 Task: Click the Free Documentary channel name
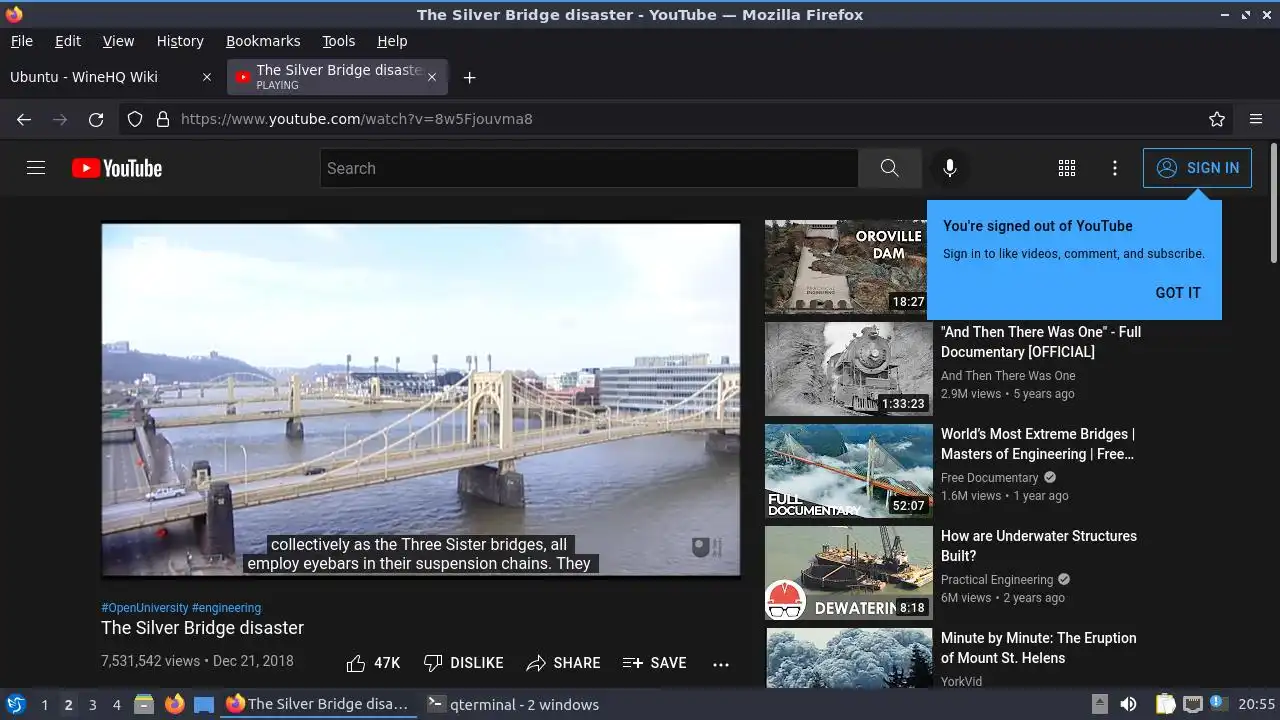click(990, 478)
